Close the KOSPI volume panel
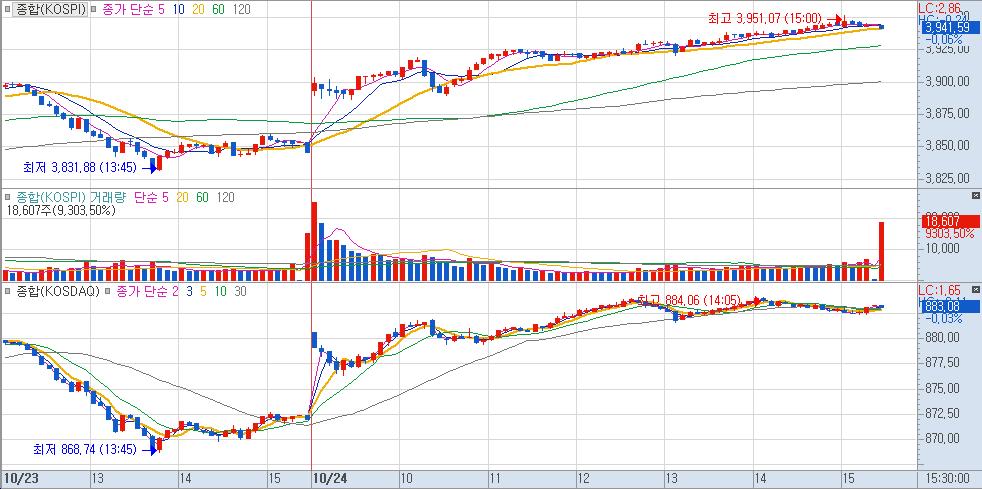Screen dimensions: 982x489 pos(975,196)
